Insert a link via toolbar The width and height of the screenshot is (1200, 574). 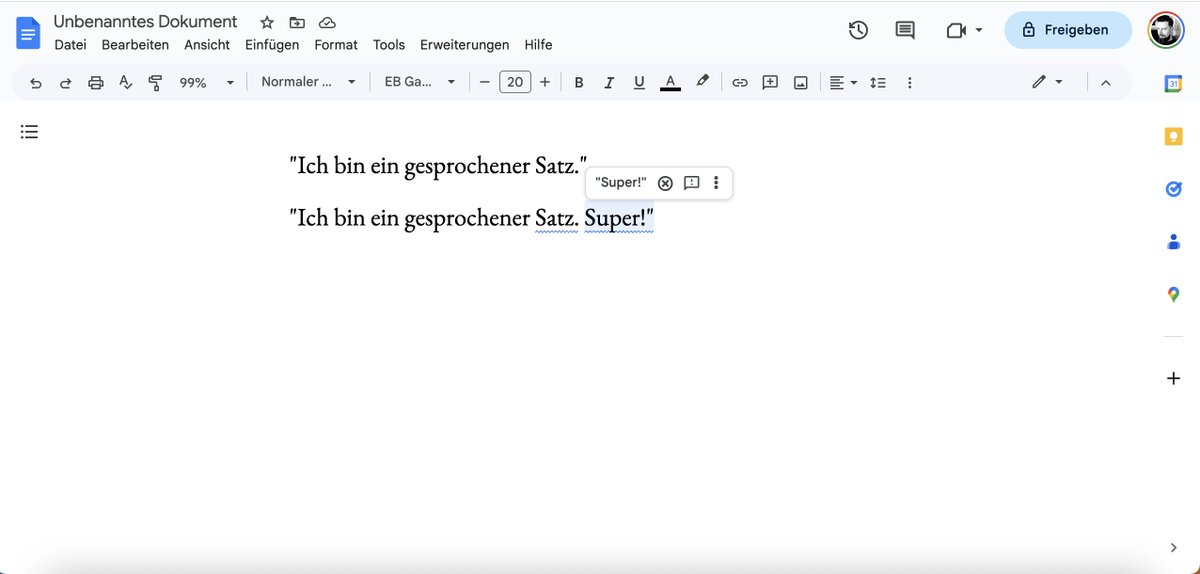(740, 83)
